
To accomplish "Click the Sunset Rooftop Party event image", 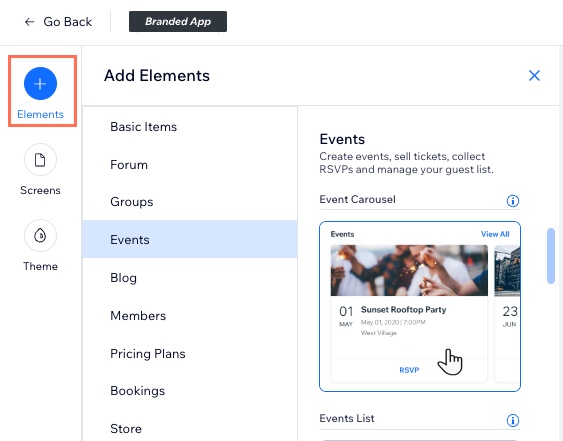I will pos(409,270).
